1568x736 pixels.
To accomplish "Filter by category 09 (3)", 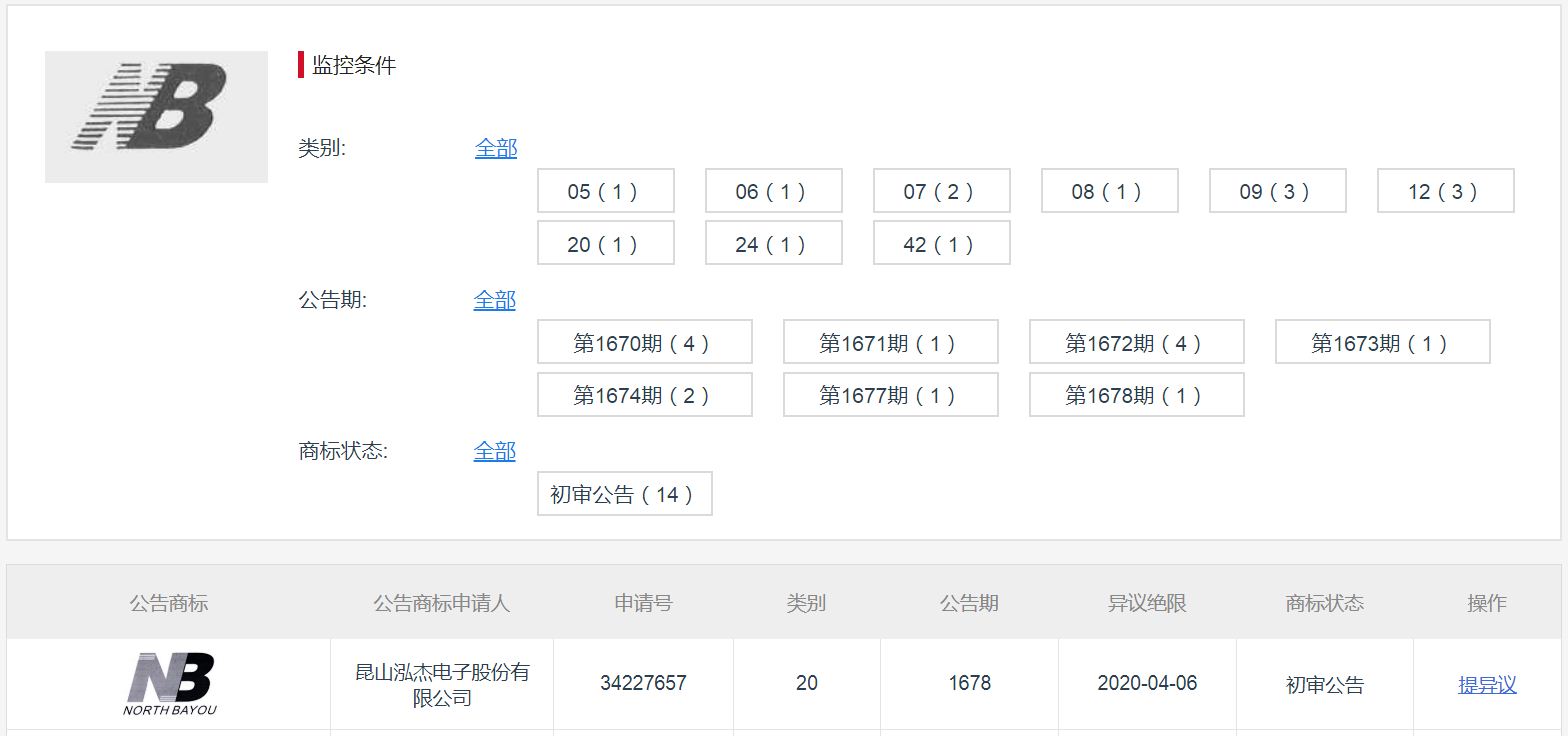I will pyautogui.click(x=1278, y=191).
